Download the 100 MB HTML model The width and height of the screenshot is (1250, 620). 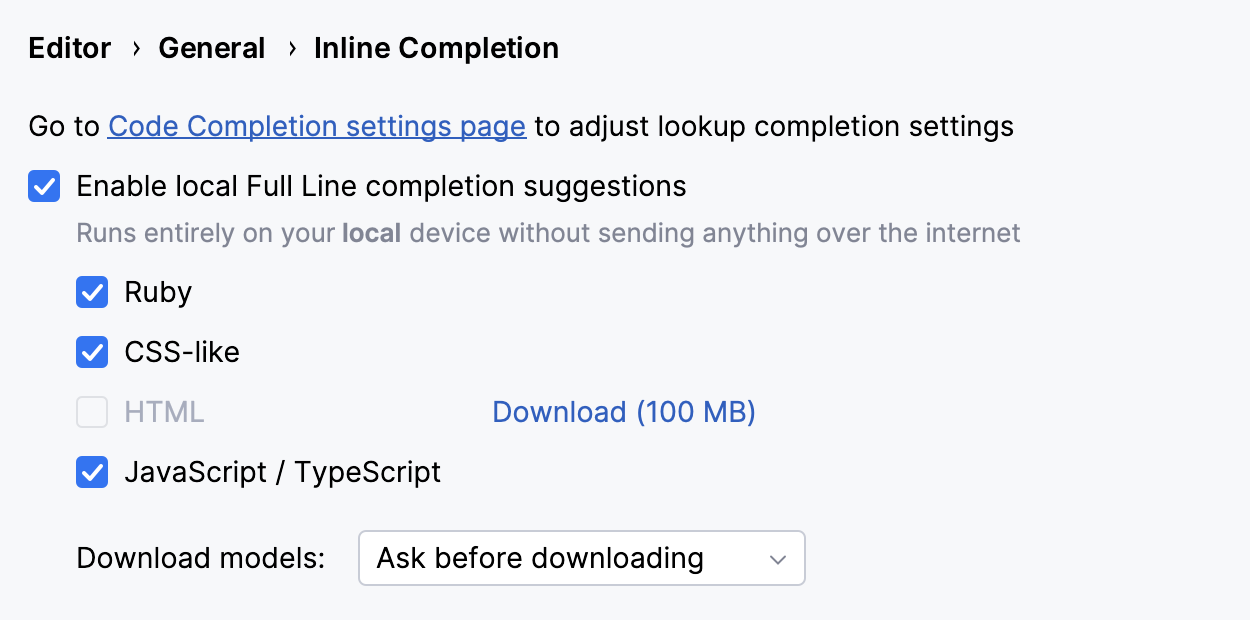(623, 412)
